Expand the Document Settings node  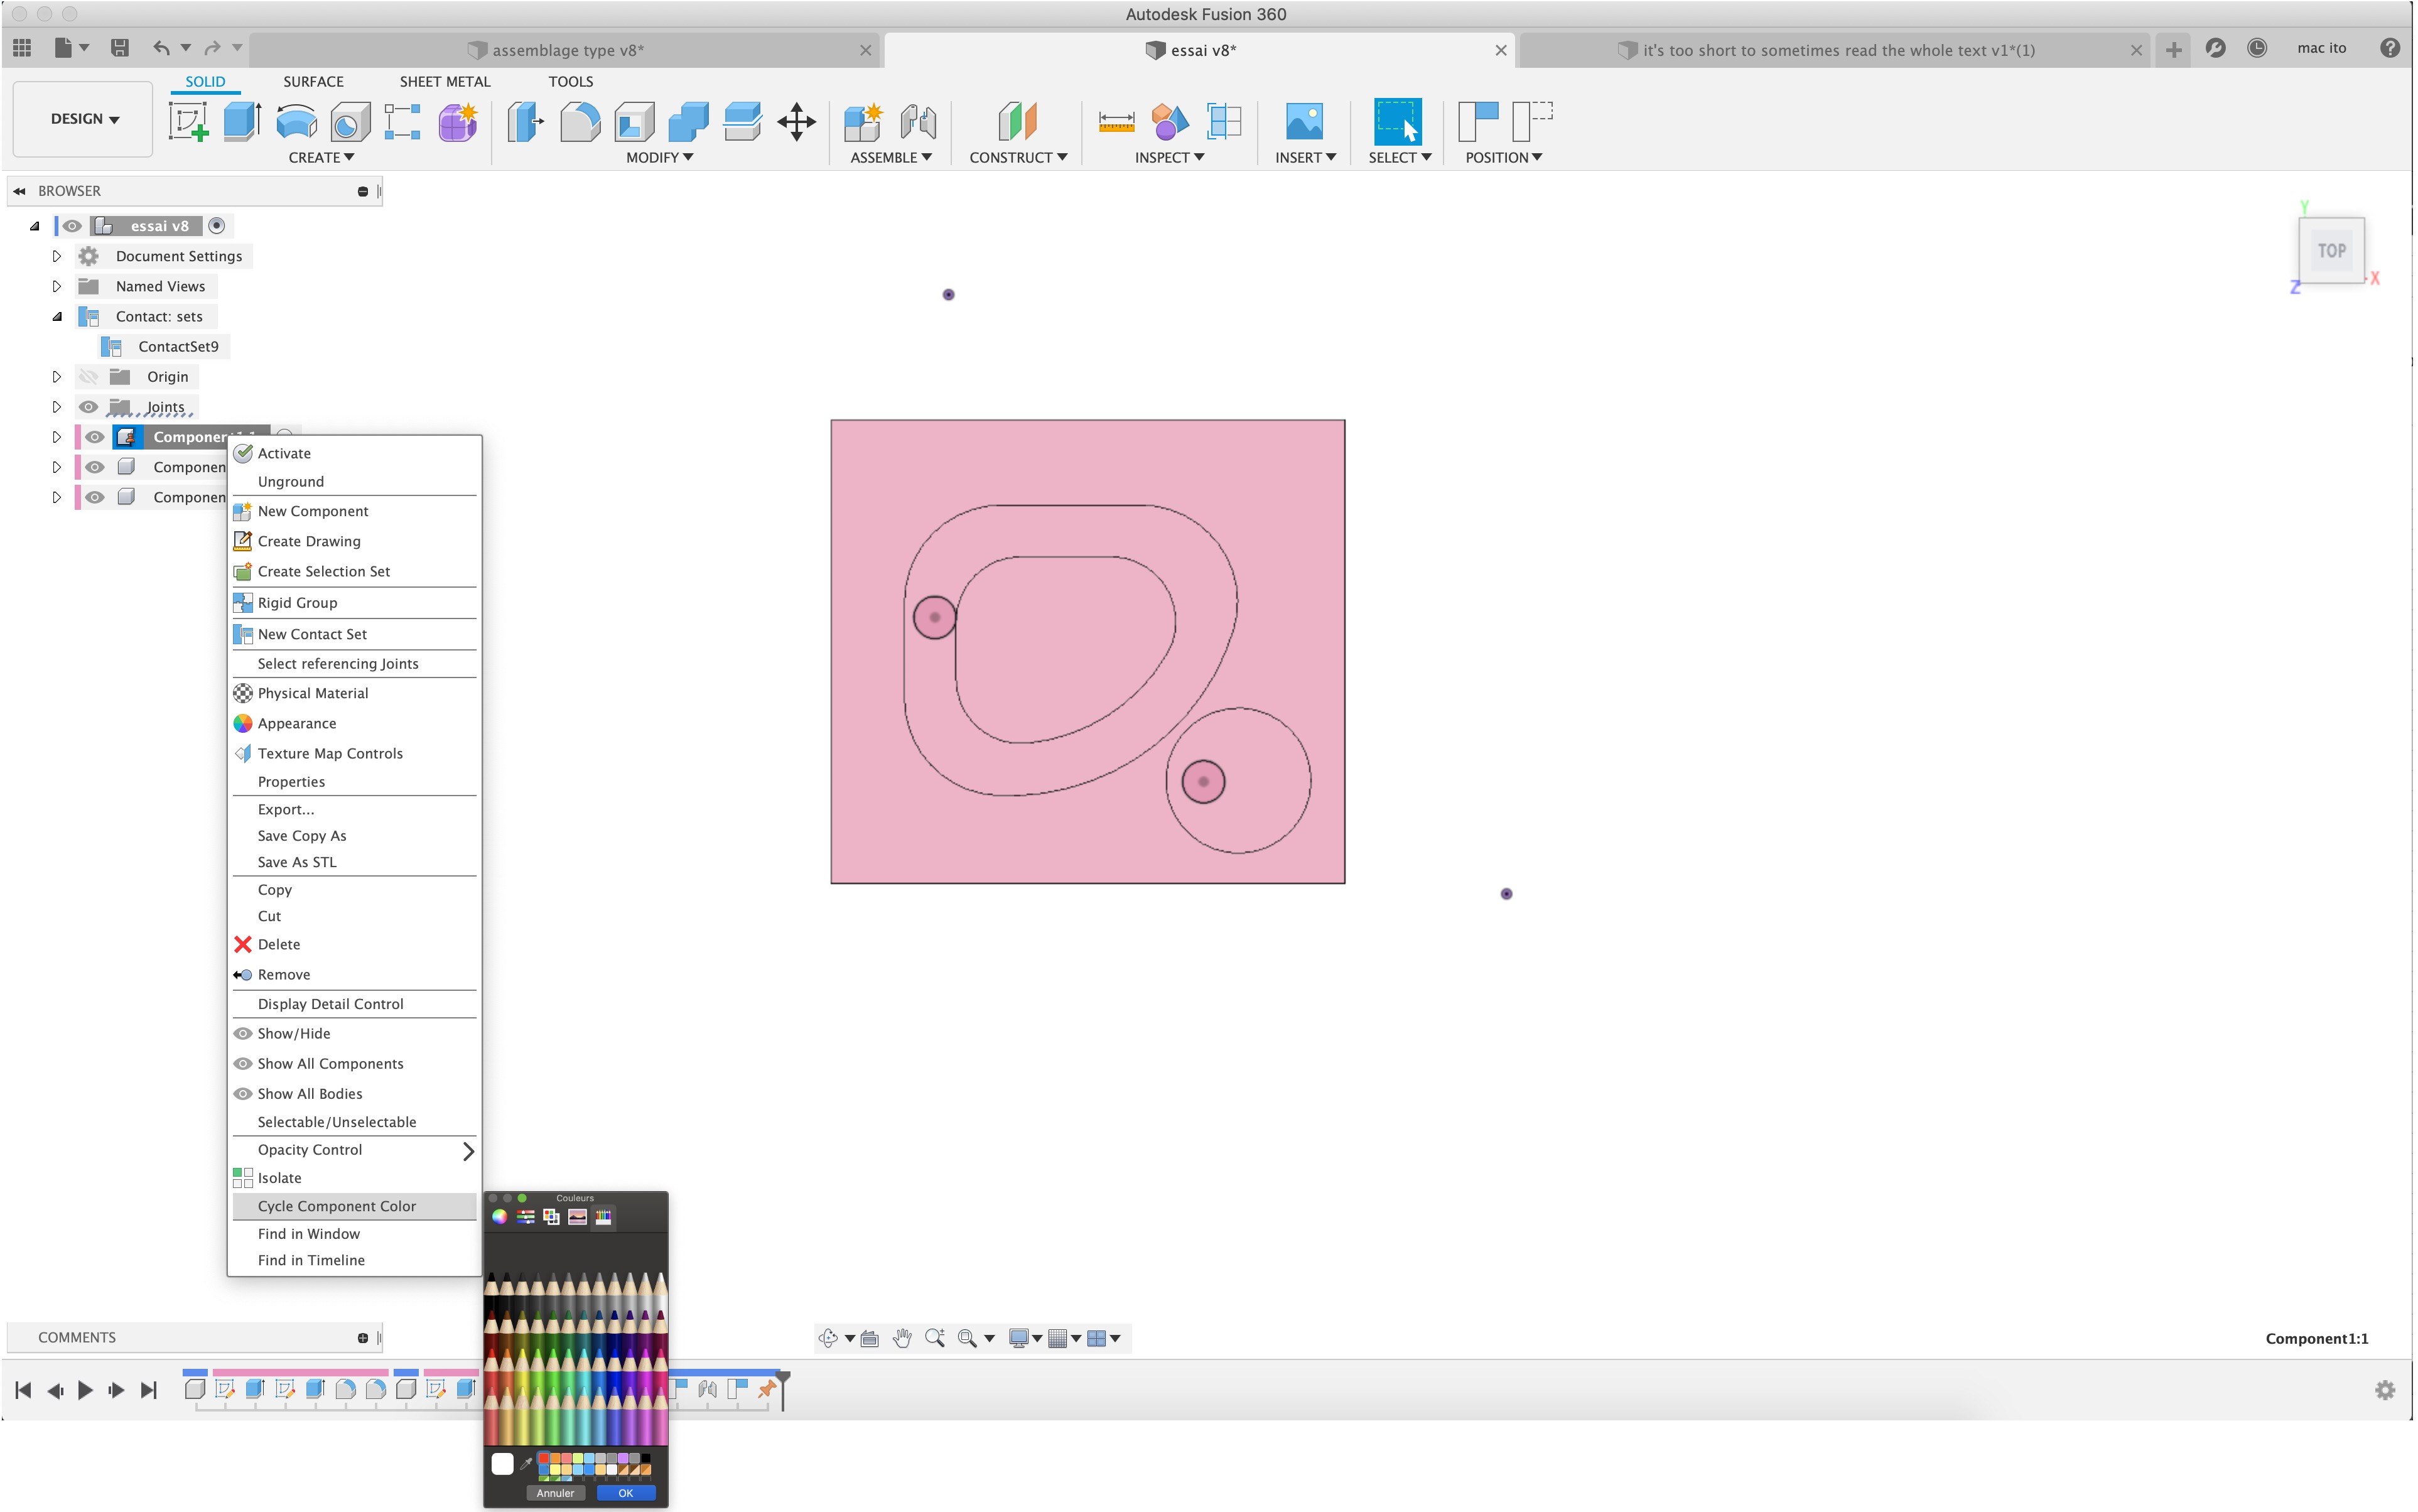point(57,256)
